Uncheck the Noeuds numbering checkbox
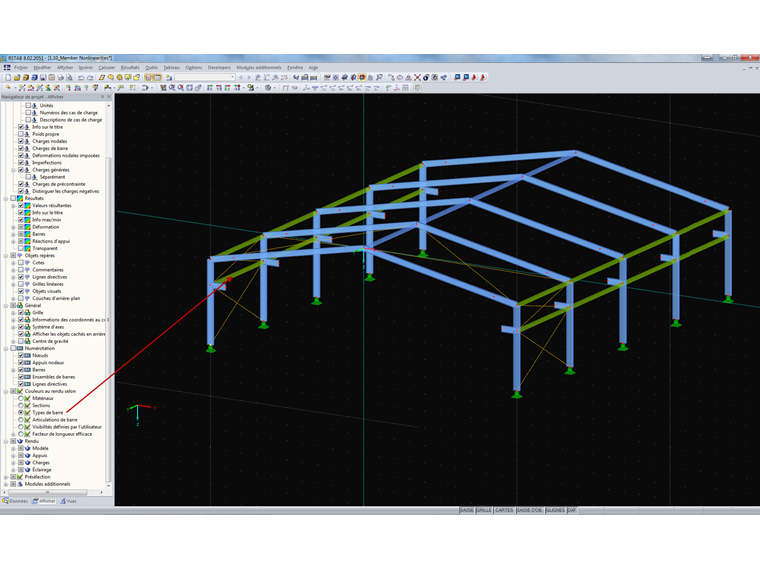The image size is (760, 570). pyautogui.click(x=21, y=355)
